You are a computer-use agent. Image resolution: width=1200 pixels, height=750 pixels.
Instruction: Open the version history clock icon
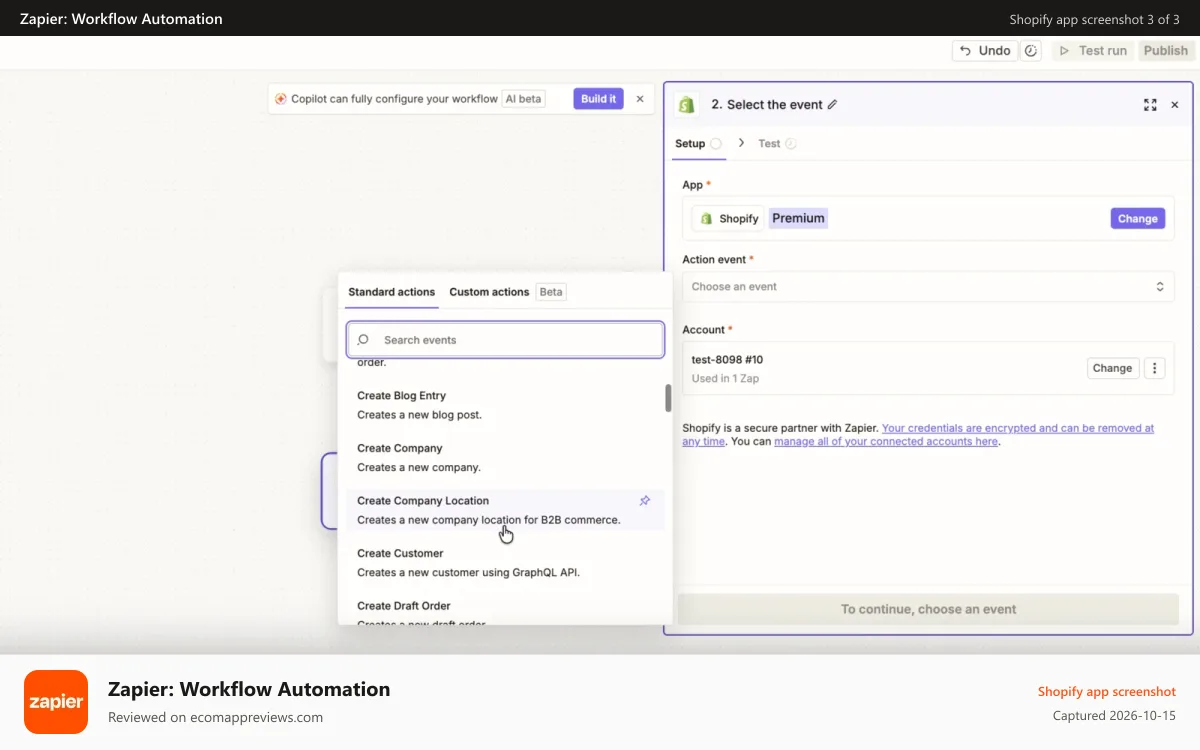click(1032, 51)
